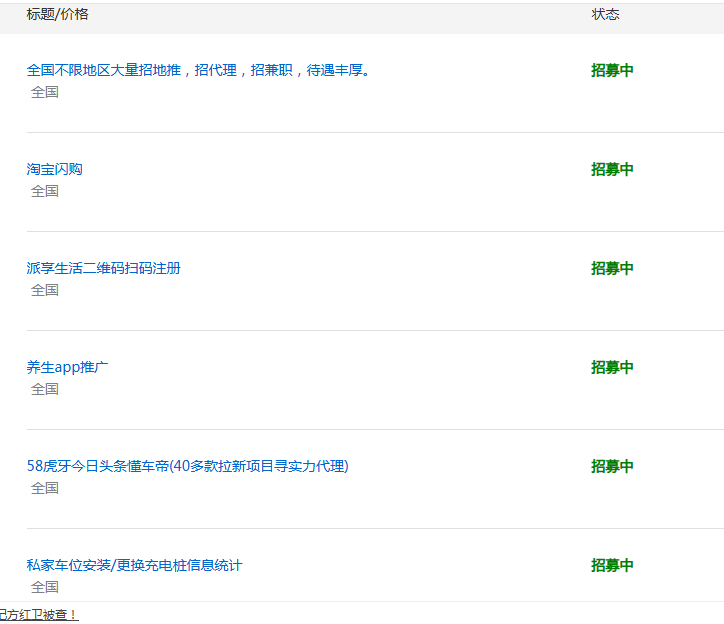Viewport: 724px width, 624px height.
Task: Click the 标题/价格 column header
Action: pyautogui.click(x=58, y=14)
